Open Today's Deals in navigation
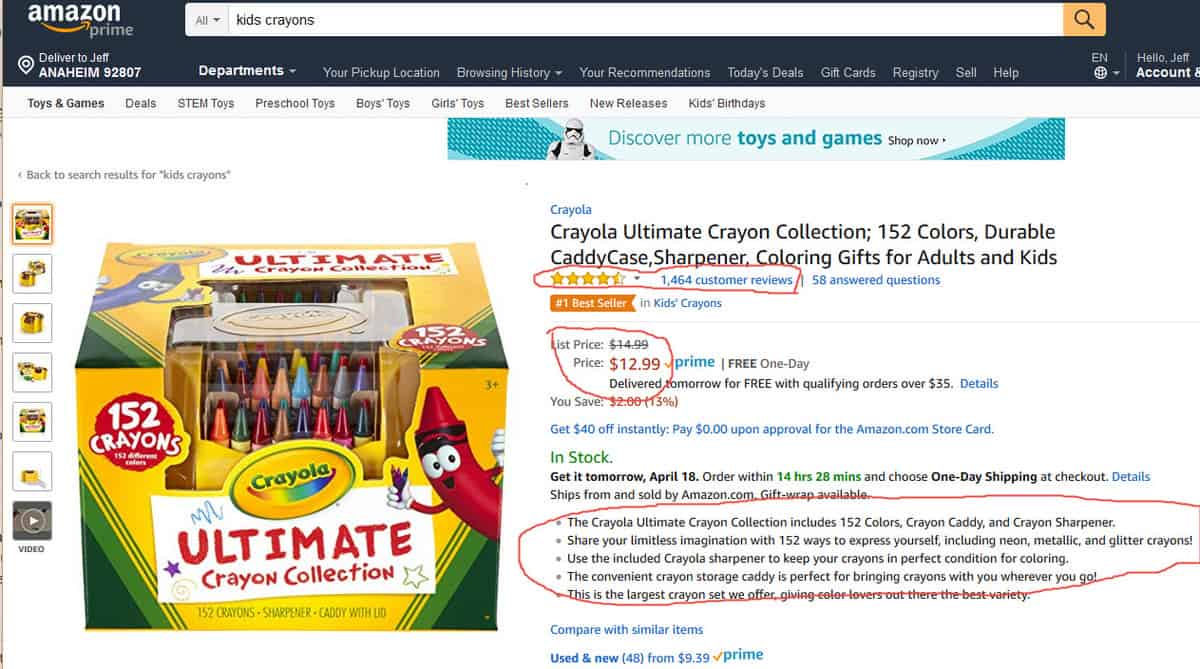Image resolution: width=1200 pixels, height=669 pixels. 765,73
